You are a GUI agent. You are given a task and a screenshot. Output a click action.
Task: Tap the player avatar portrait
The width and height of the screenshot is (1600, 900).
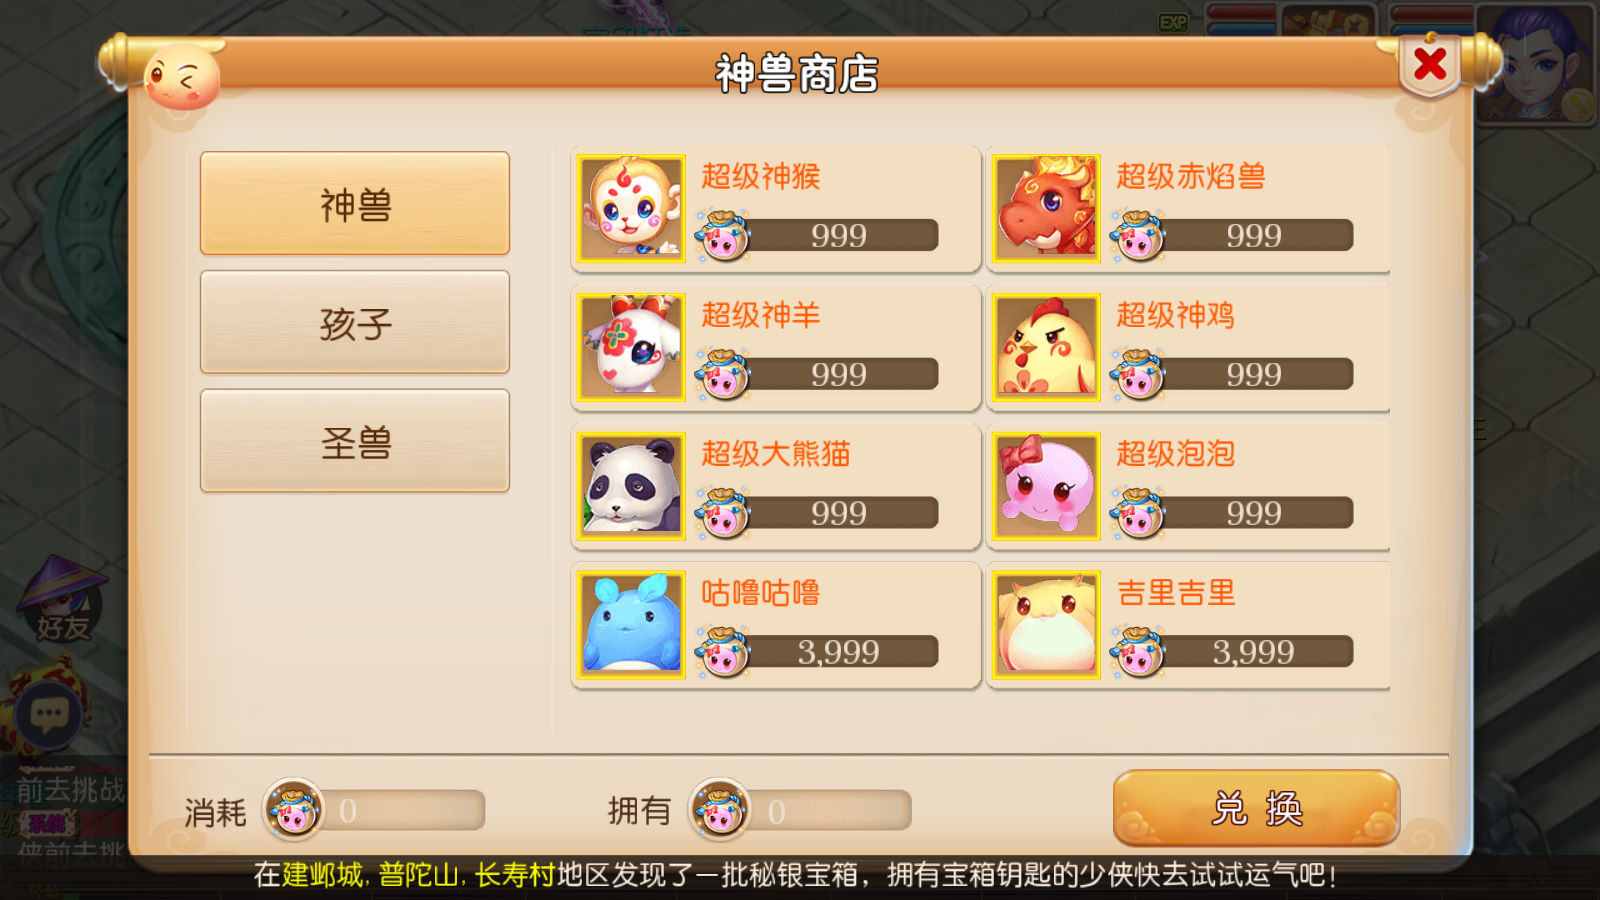tap(1536, 63)
